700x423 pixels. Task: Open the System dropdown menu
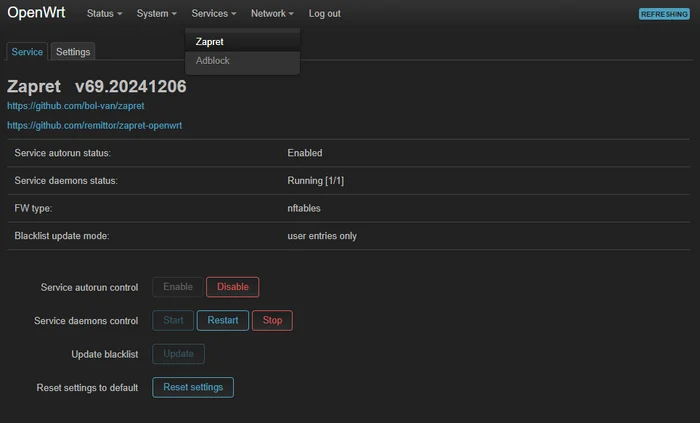[157, 14]
